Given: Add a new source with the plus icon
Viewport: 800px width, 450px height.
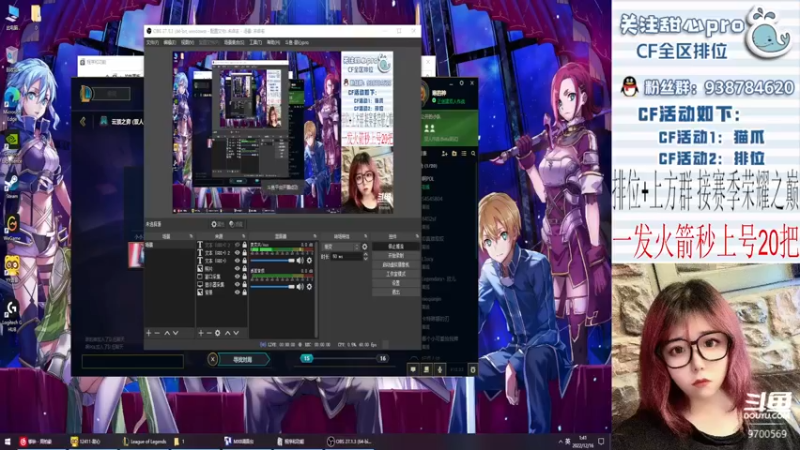Looking at the screenshot, I should pyautogui.click(x=201, y=333).
